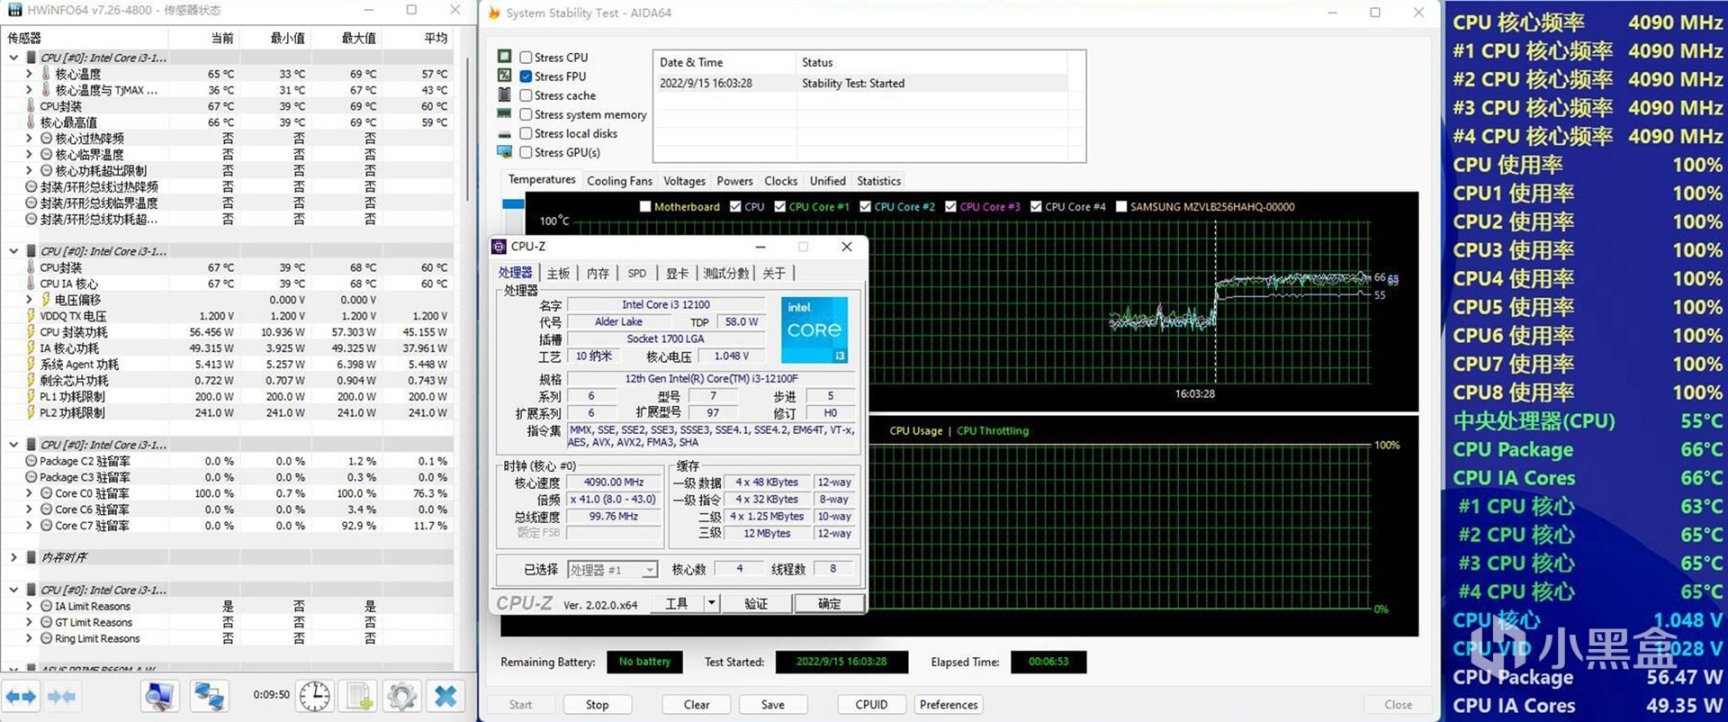
Task: Click the AIDA64 flame icon in the title bar
Action: (494, 13)
